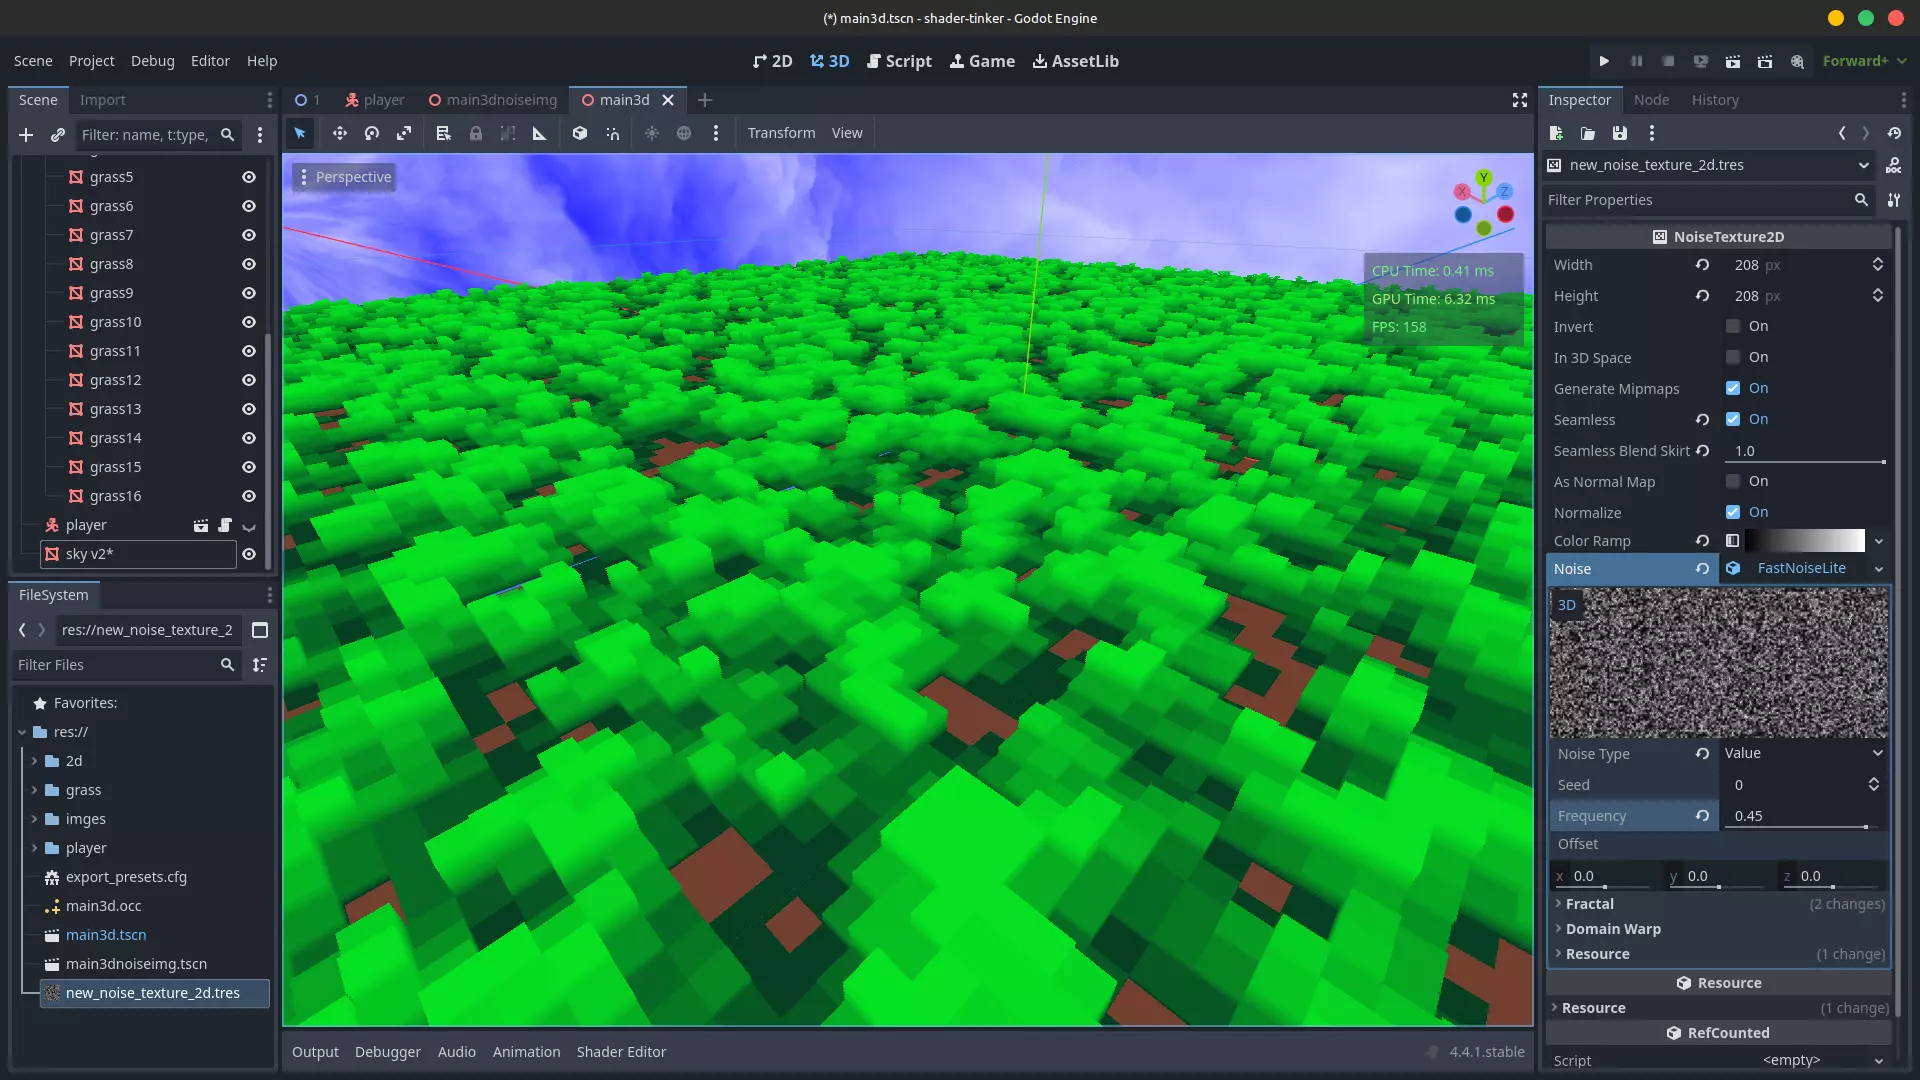Viewport: 1920px width, 1080px height.
Task: Open the Debug menu
Action: [152, 61]
